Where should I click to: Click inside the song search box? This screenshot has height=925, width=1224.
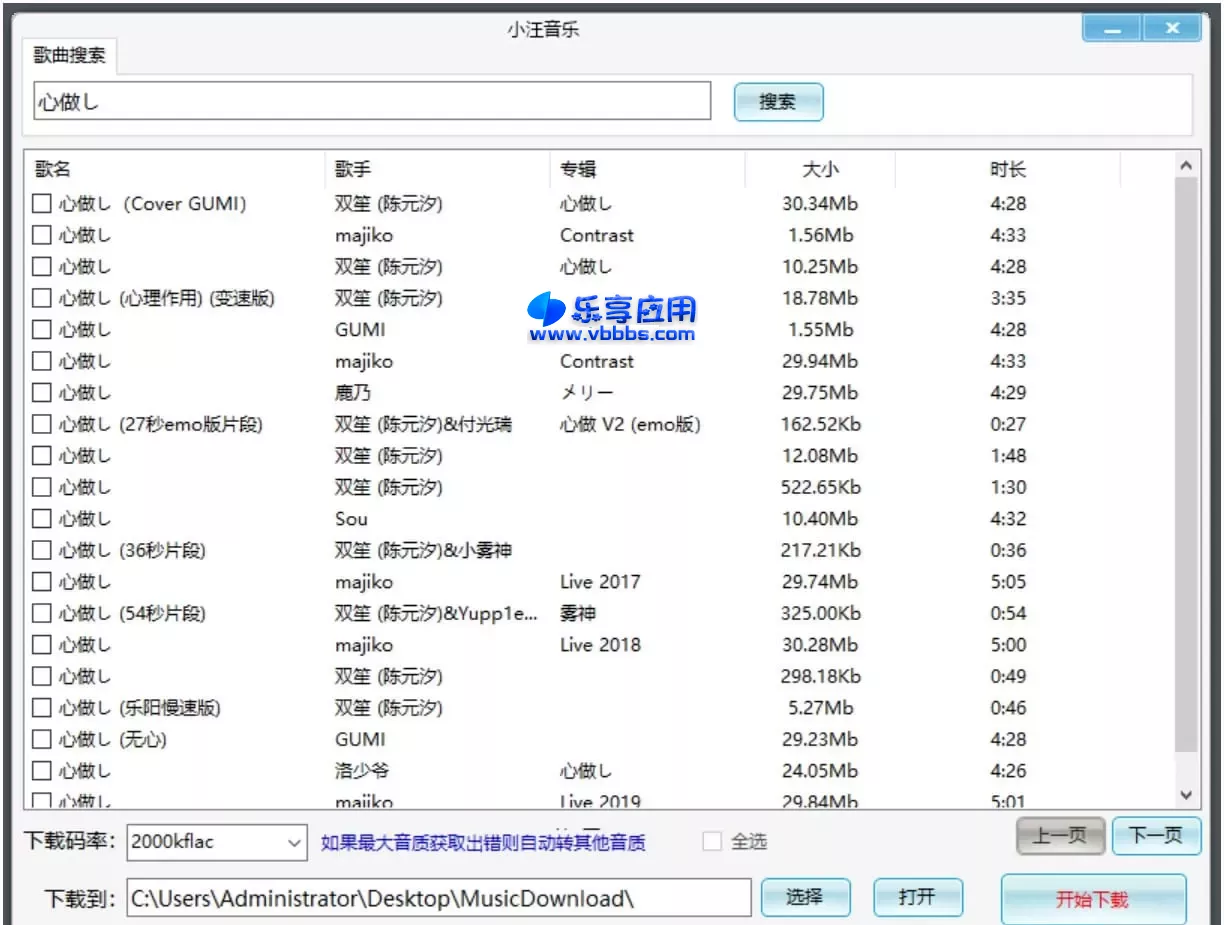(370, 101)
